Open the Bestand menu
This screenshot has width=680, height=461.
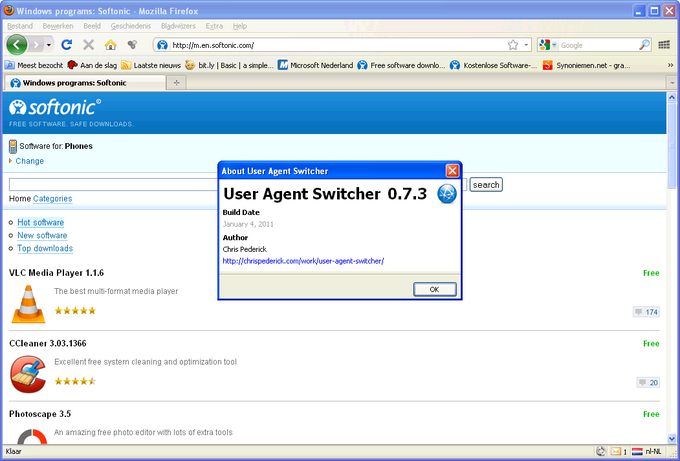(x=20, y=26)
